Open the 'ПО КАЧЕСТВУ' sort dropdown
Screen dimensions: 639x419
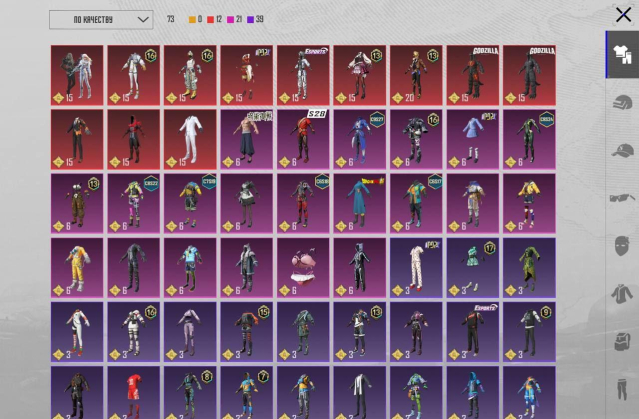pos(101,20)
